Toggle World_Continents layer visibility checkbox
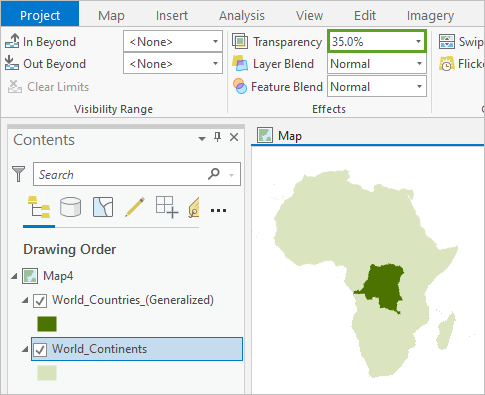This screenshot has height=395, width=485. pos(40,349)
